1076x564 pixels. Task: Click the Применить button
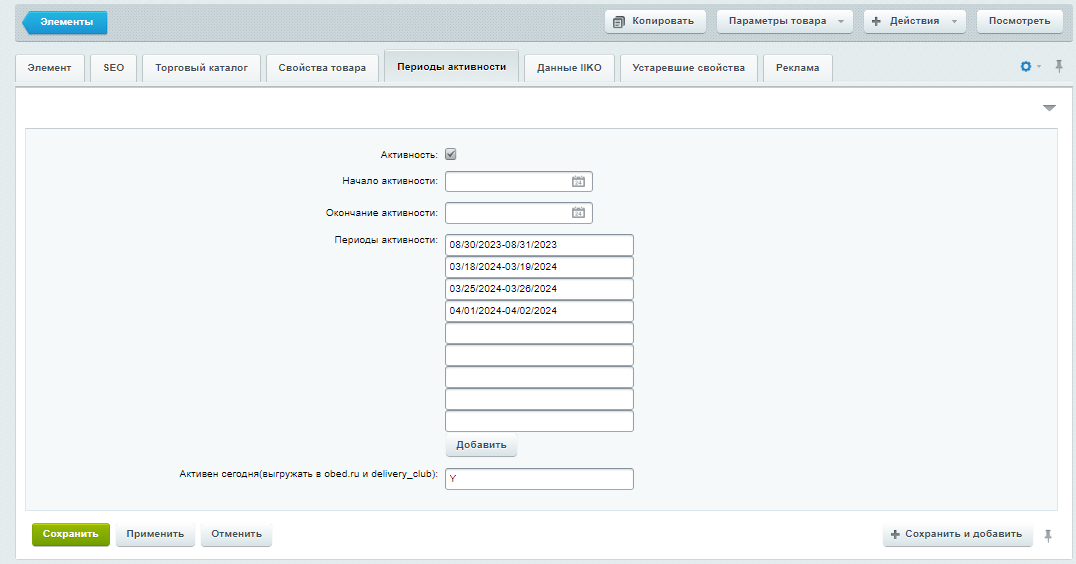pyautogui.click(x=155, y=534)
